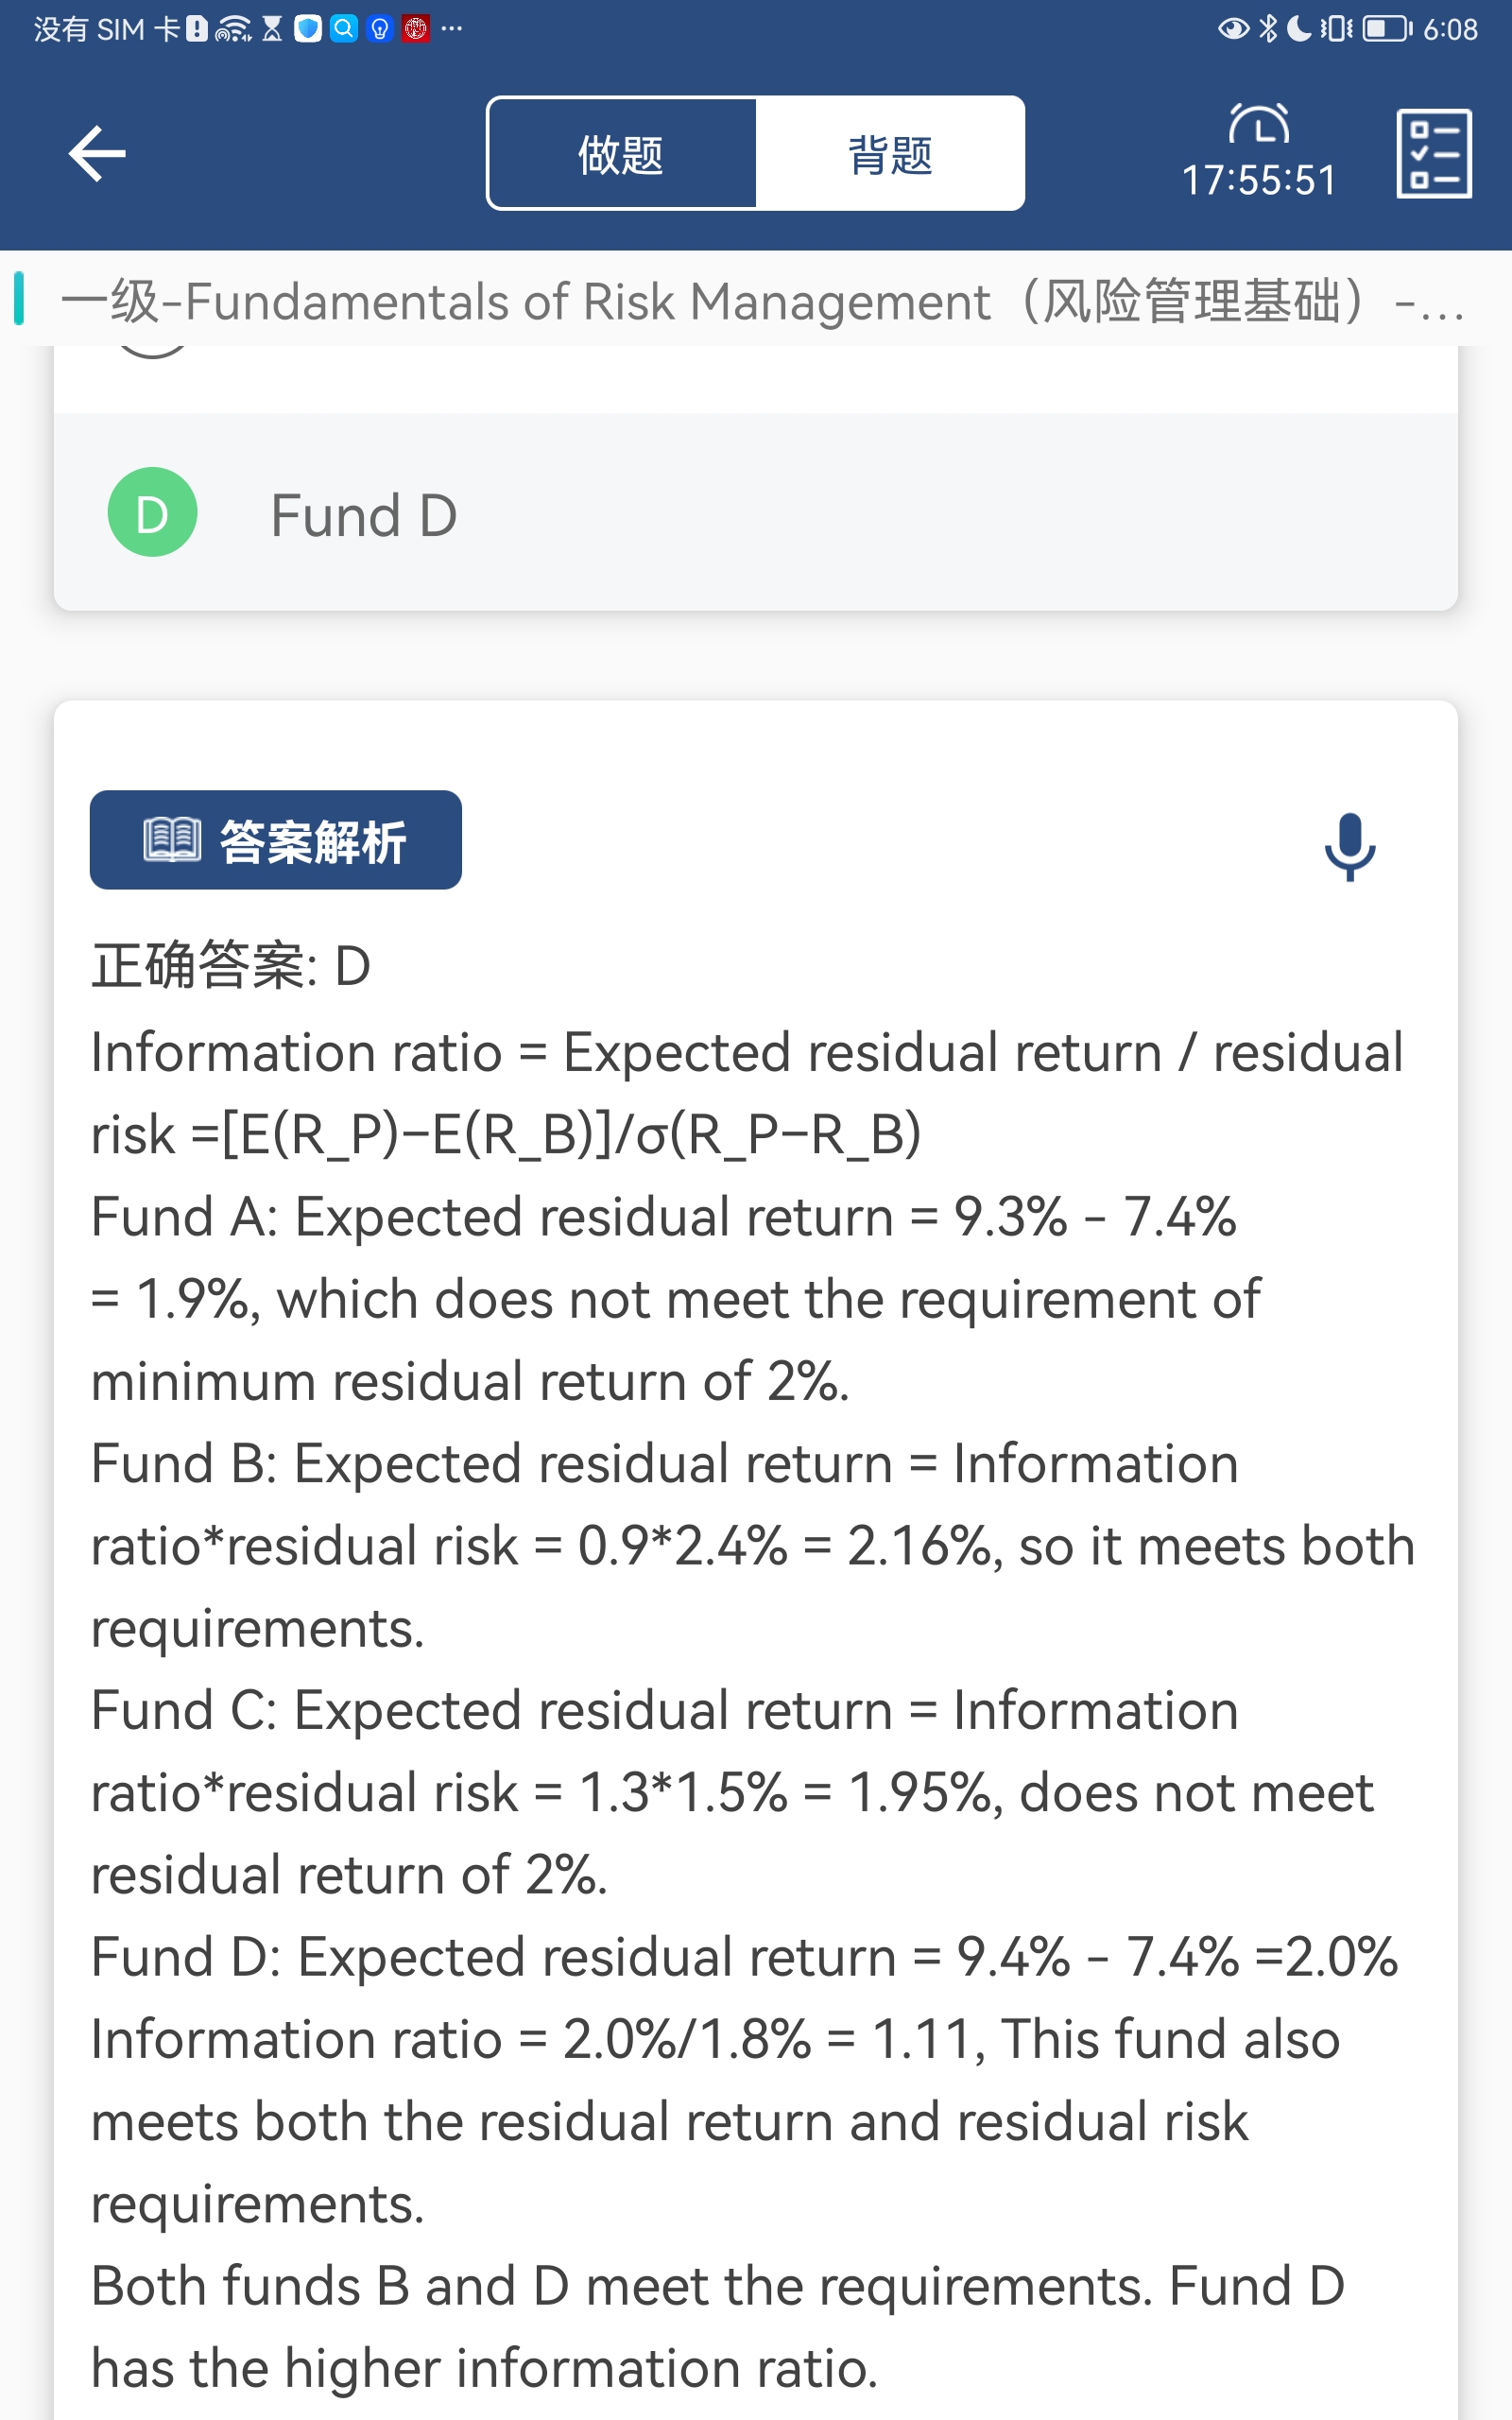Open the answer sheet checklist icon
Screen dimensions: 1512x2420
coord(1433,154)
